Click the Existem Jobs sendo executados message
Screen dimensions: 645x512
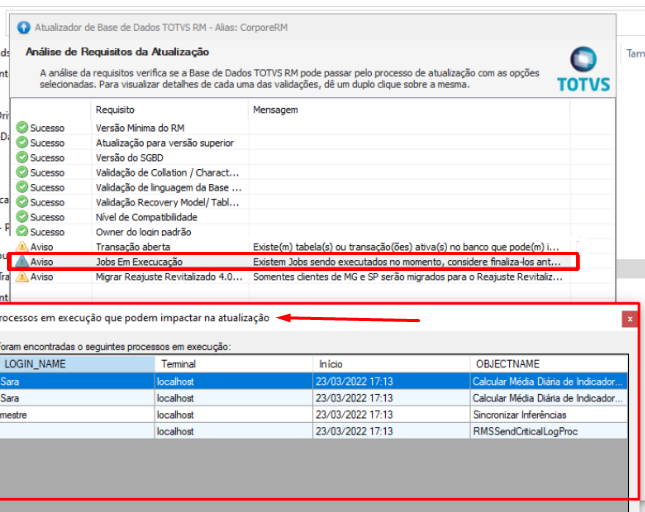(407, 262)
